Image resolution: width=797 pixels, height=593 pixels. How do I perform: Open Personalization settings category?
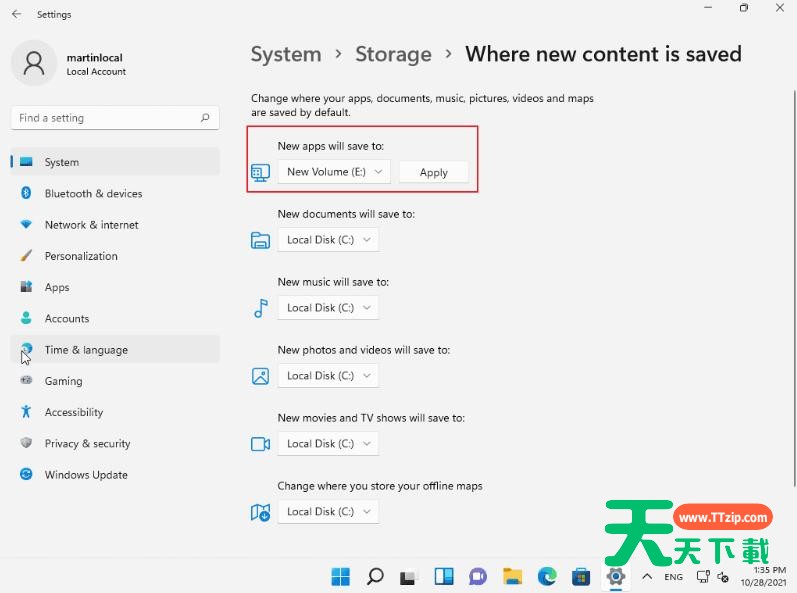(81, 256)
